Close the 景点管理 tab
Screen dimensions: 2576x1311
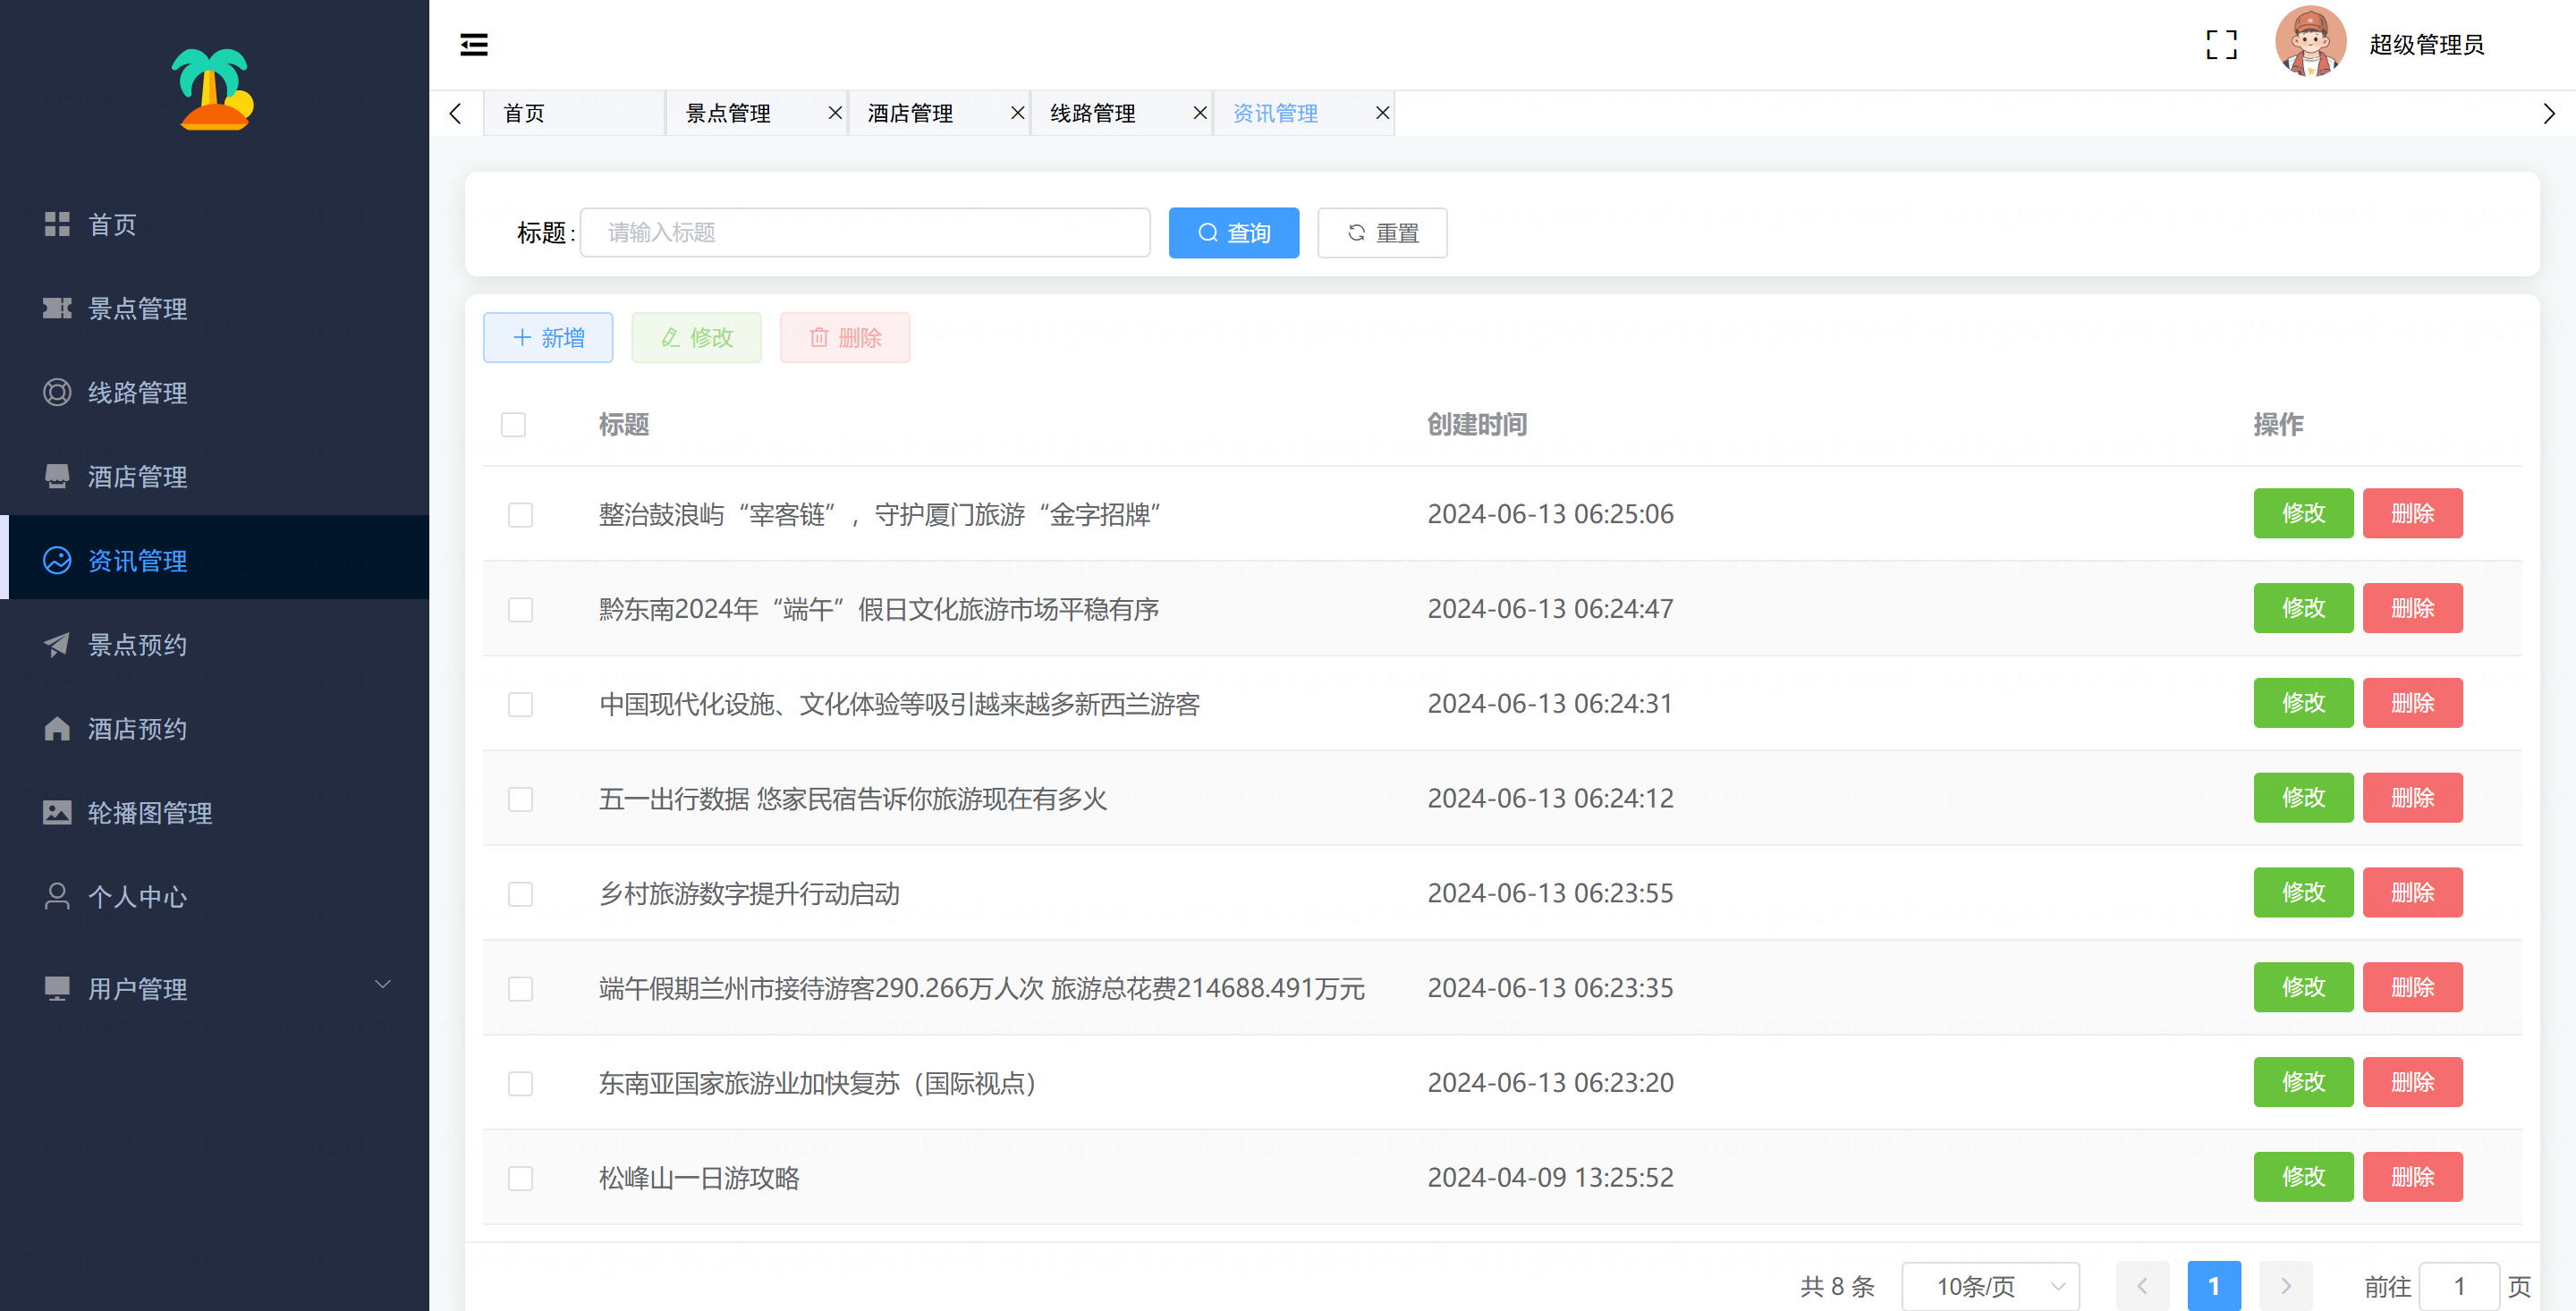tap(835, 113)
